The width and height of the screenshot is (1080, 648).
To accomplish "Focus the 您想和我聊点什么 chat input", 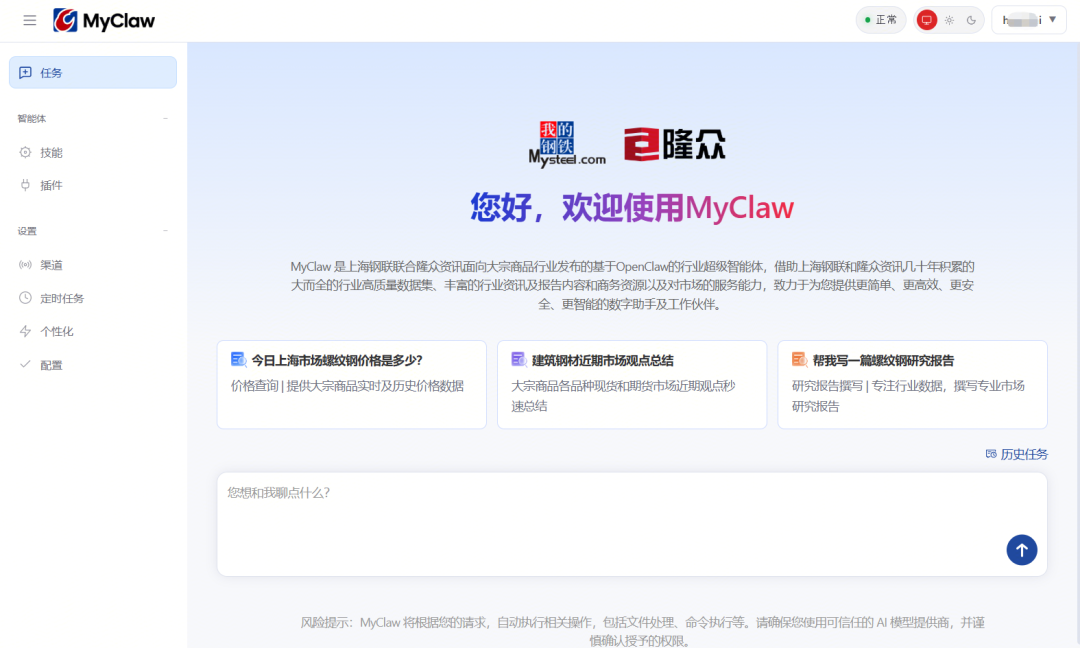I will (632, 524).
